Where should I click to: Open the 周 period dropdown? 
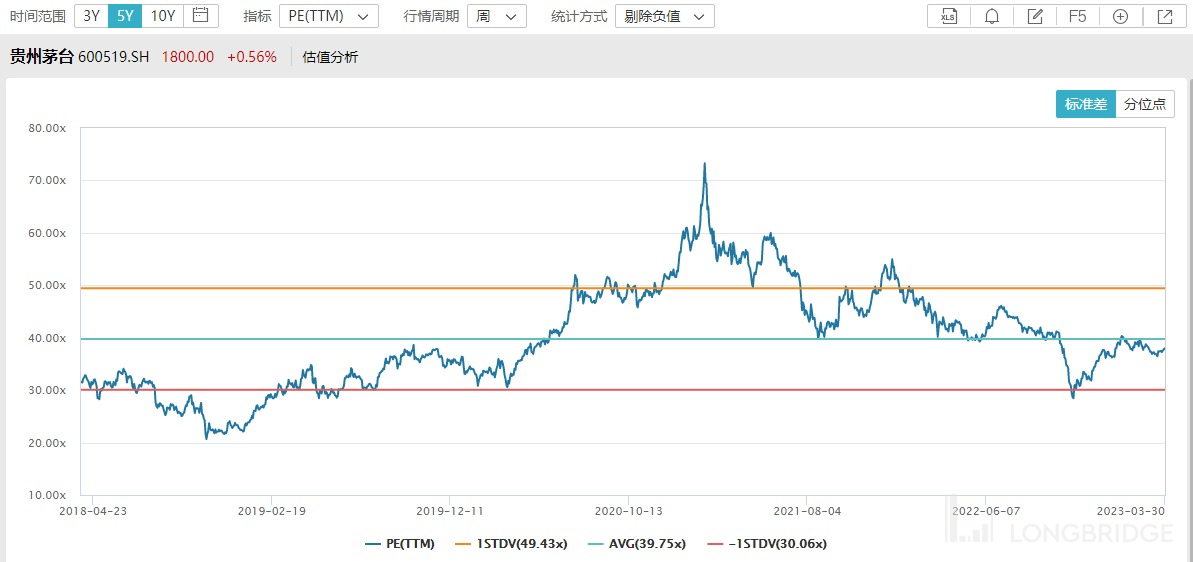[x=497, y=16]
